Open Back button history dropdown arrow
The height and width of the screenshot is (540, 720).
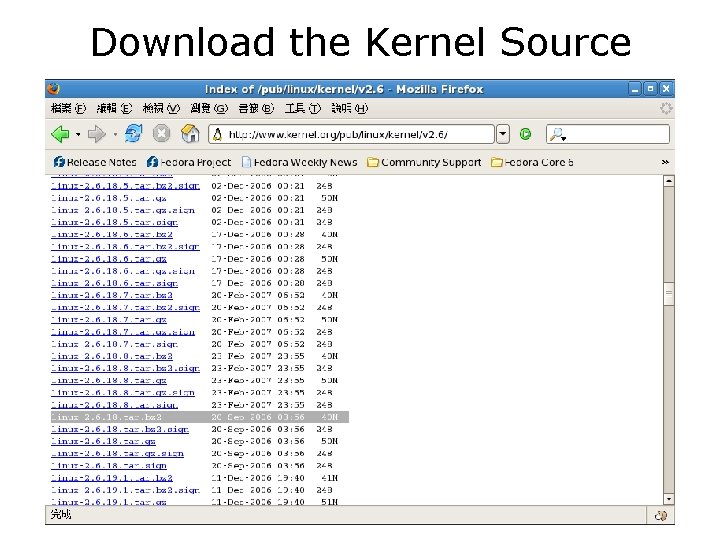[x=78, y=135]
